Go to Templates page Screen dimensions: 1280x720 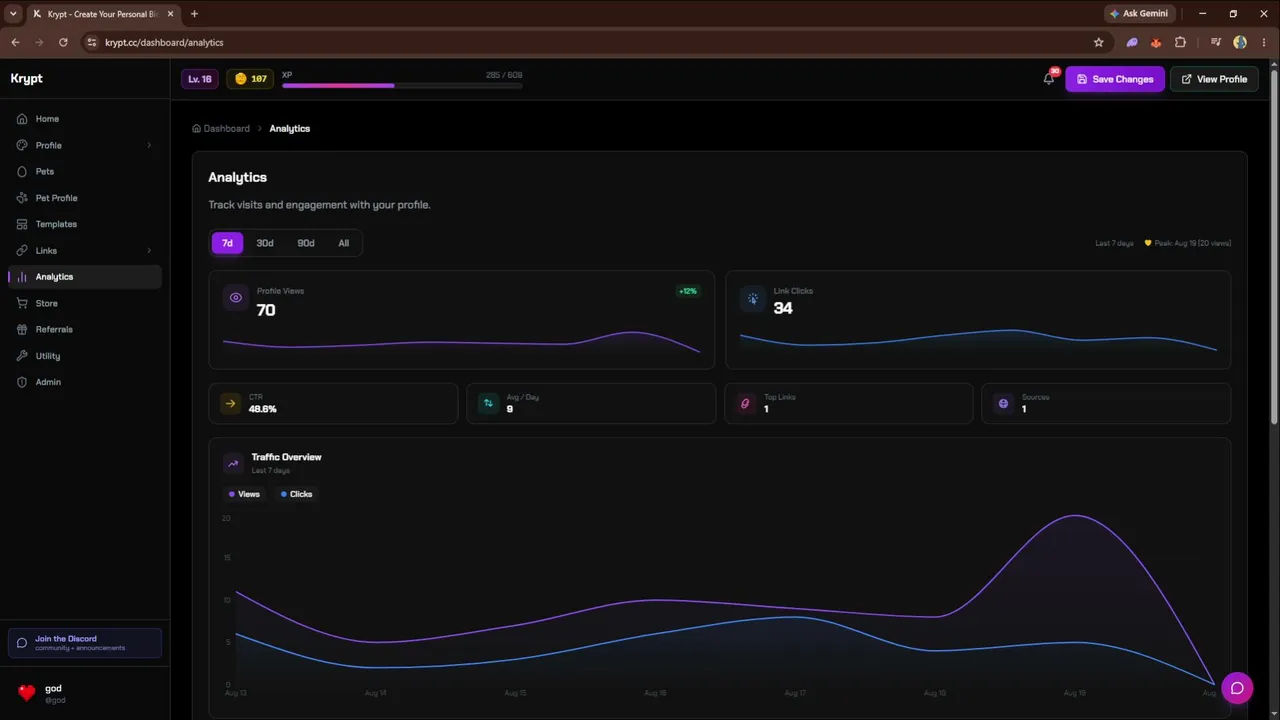coord(84,224)
